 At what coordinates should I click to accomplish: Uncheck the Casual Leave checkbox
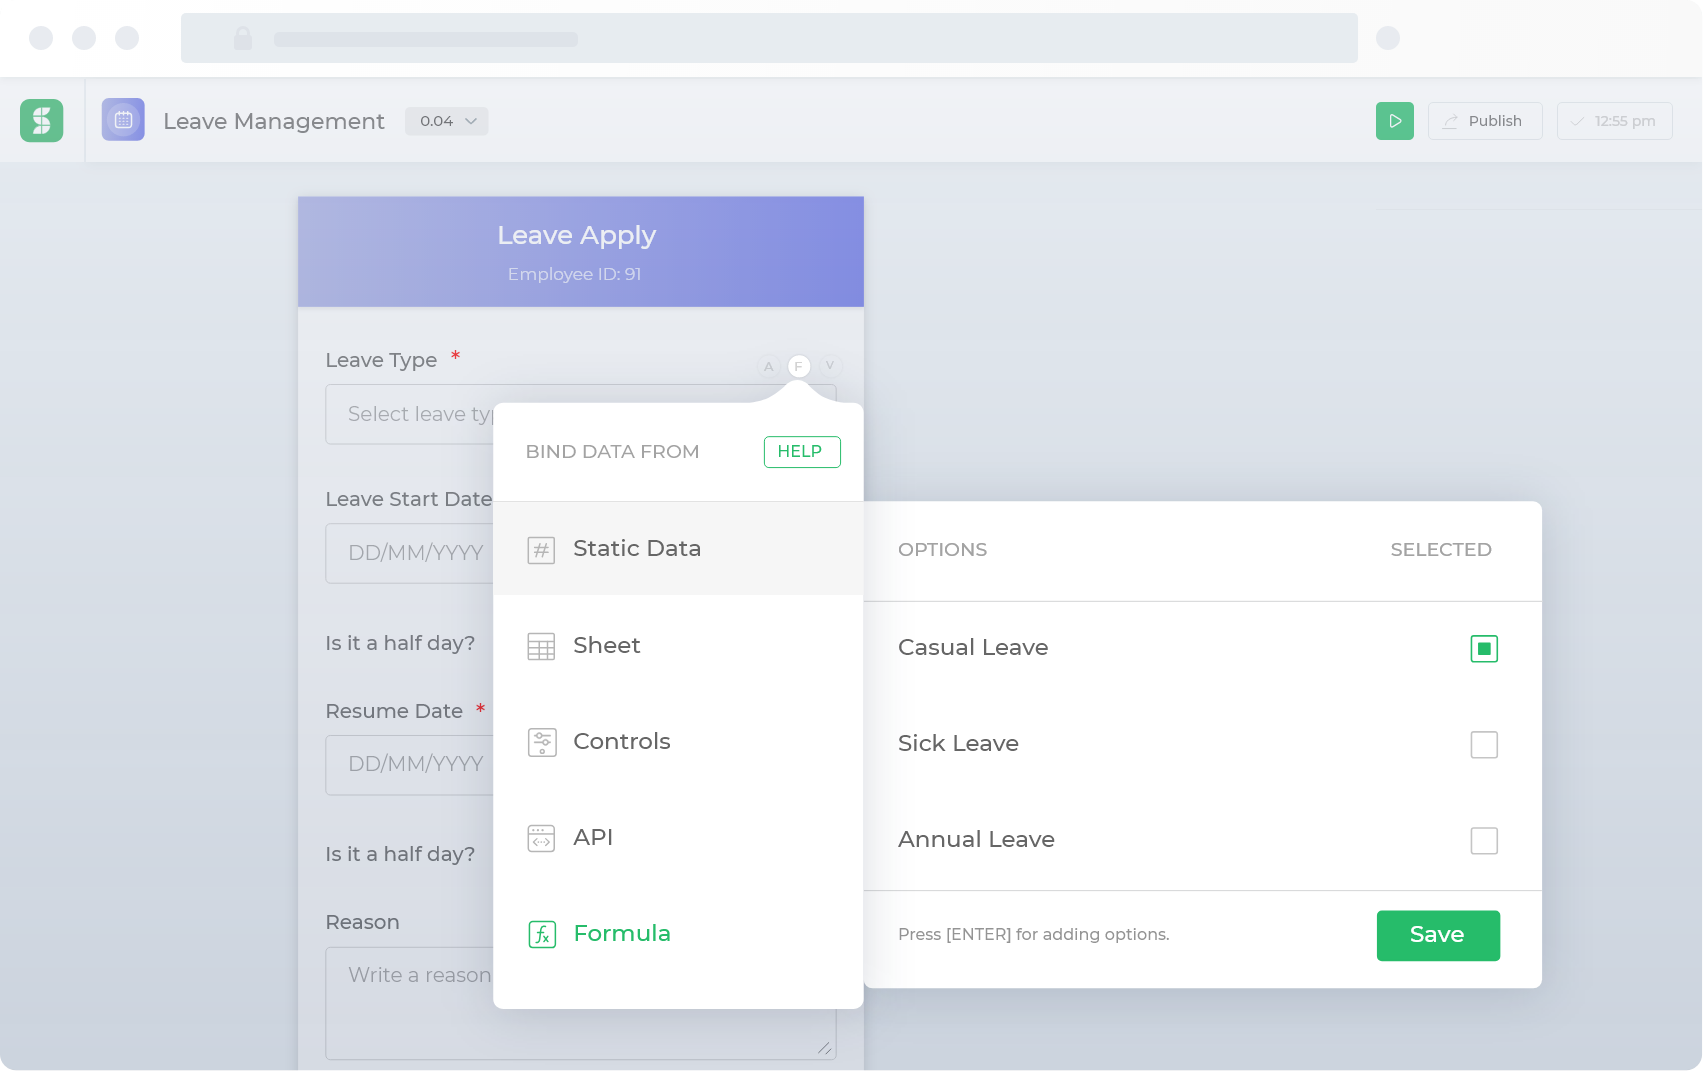tap(1484, 649)
